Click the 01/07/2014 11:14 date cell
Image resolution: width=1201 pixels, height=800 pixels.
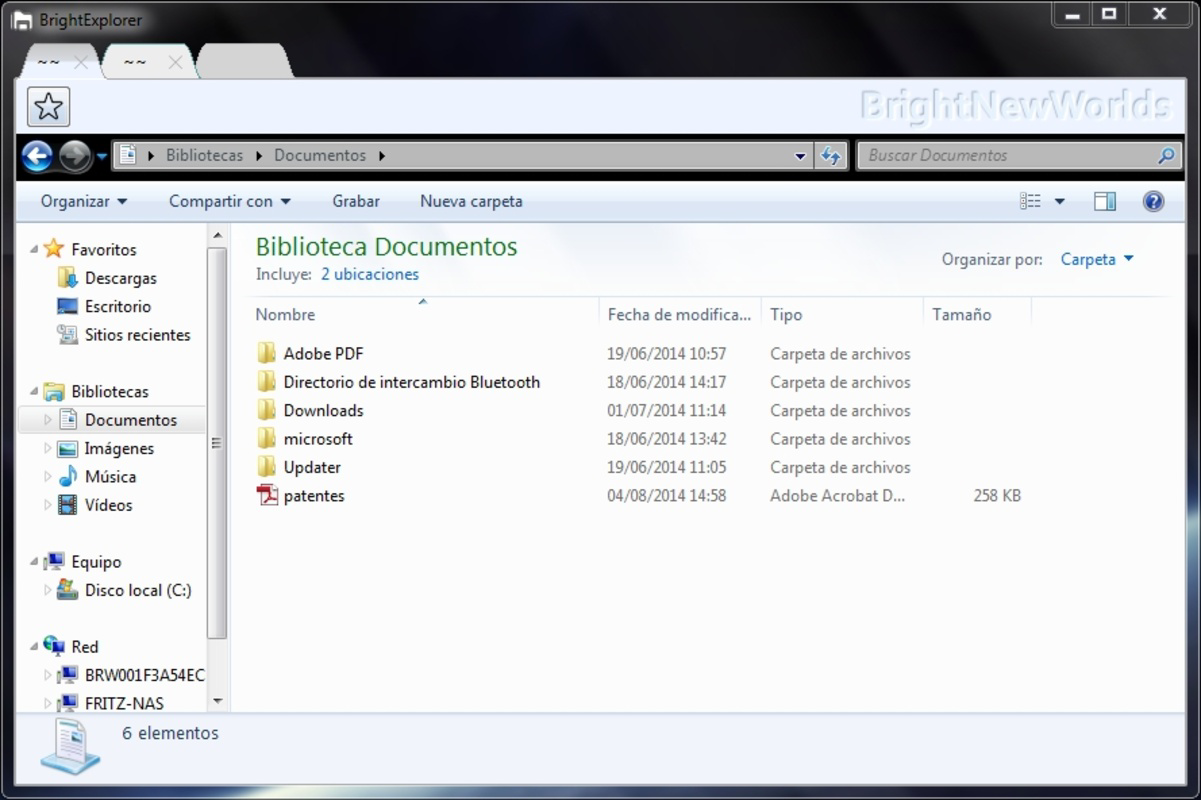coord(666,410)
